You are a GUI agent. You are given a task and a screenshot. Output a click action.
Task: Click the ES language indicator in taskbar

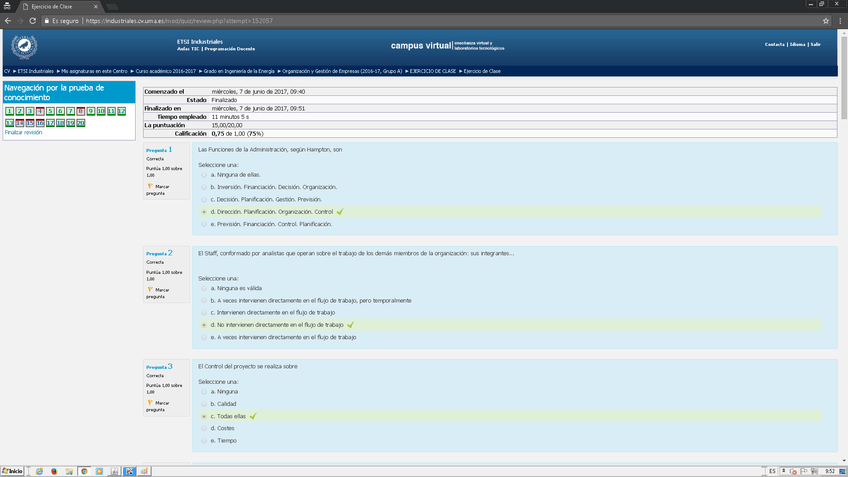coord(771,470)
